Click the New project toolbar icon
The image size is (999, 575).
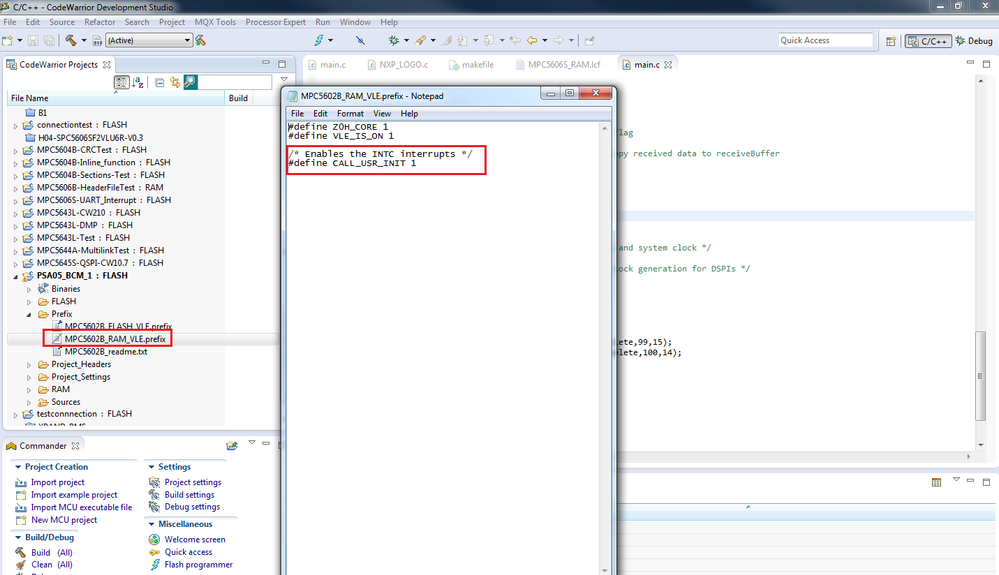8,41
